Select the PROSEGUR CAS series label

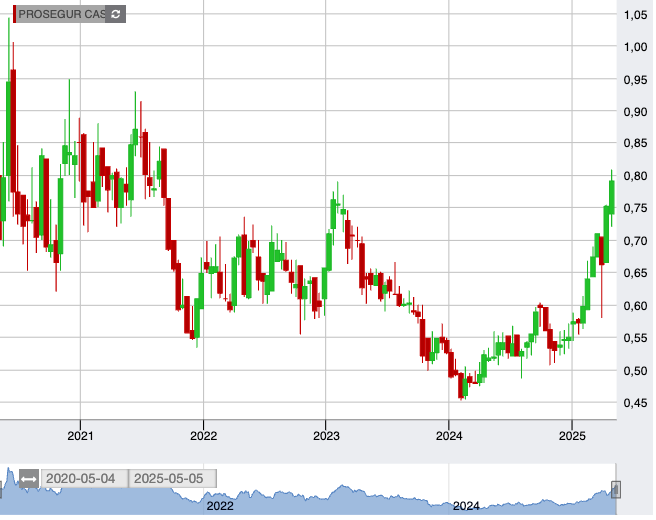pyautogui.click(x=62, y=14)
